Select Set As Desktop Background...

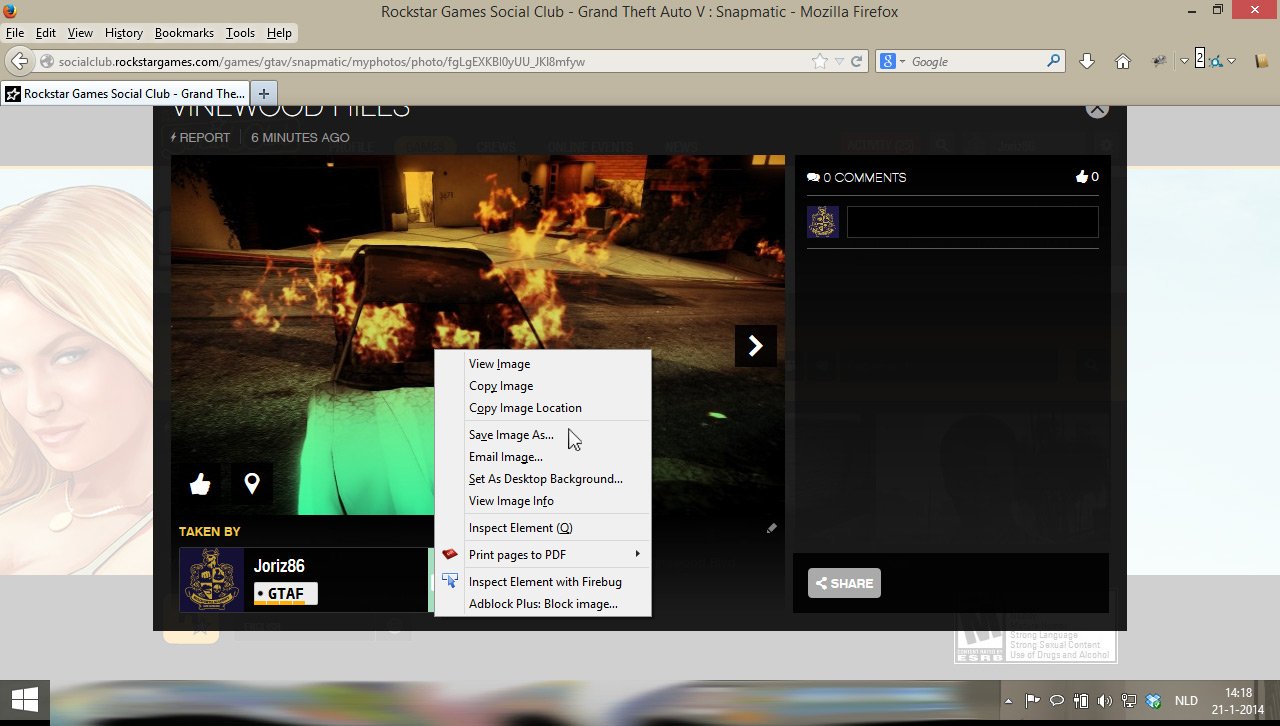[543, 479]
